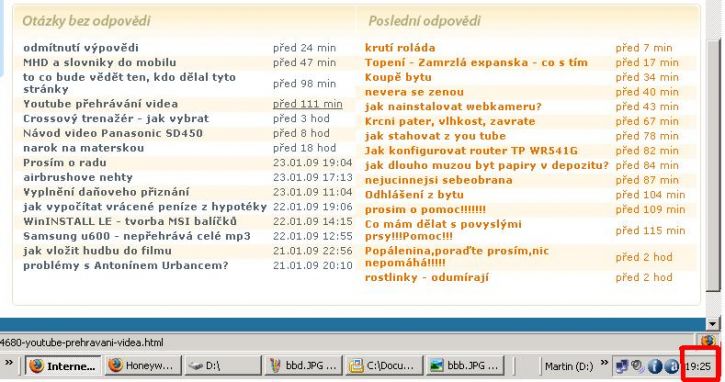
Task: Open "problémy s Antonínem Urbancem?" question
Action: [126, 266]
